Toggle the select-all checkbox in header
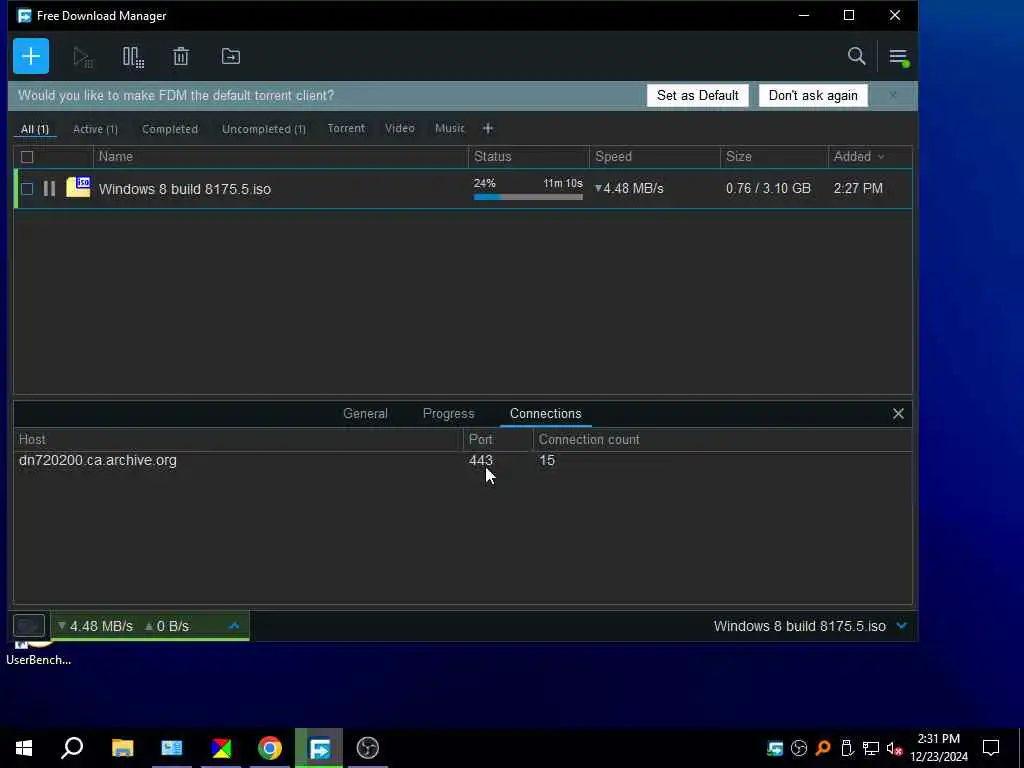Screen dimensions: 1024x768 click(x=27, y=157)
